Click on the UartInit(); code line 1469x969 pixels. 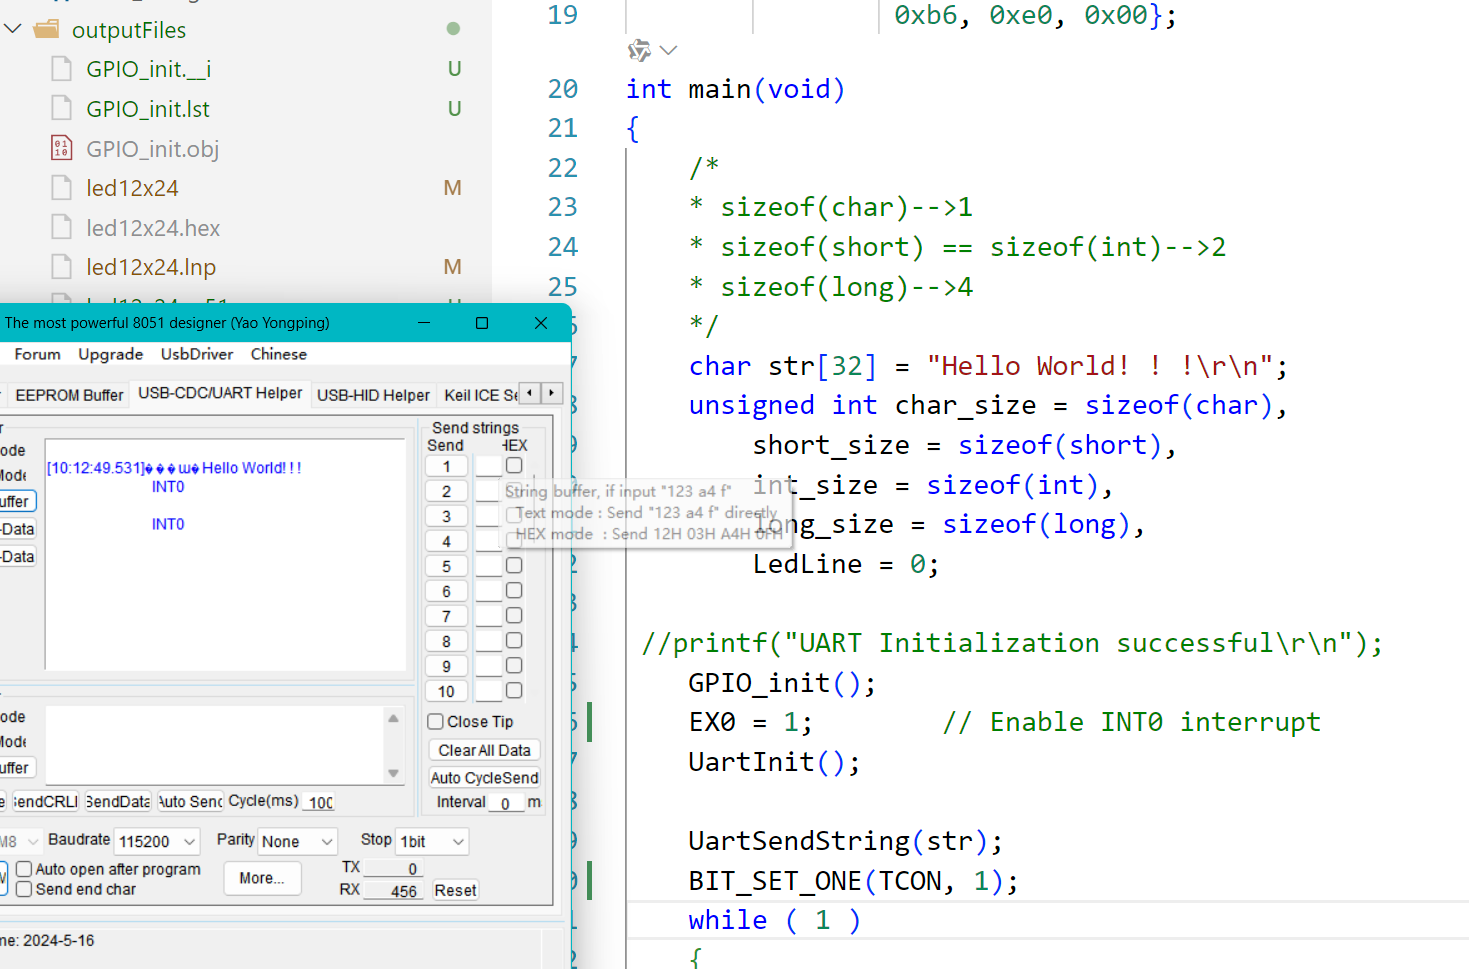(x=774, y=762)
